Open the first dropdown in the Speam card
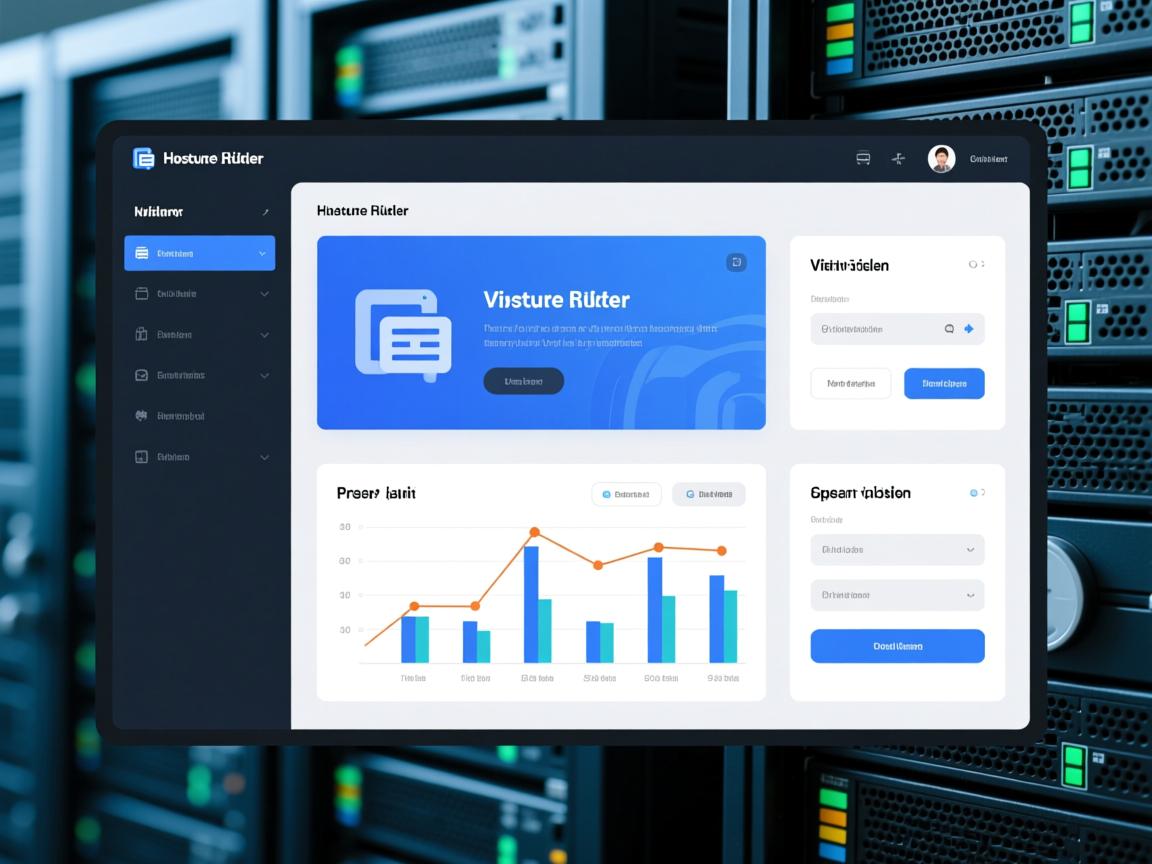The width and height of the screenshot is (1152, 864). (897, 549)
